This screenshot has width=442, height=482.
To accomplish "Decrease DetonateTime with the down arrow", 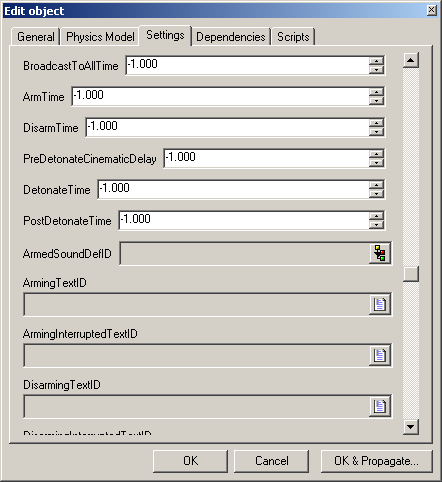I will (376, 194).
